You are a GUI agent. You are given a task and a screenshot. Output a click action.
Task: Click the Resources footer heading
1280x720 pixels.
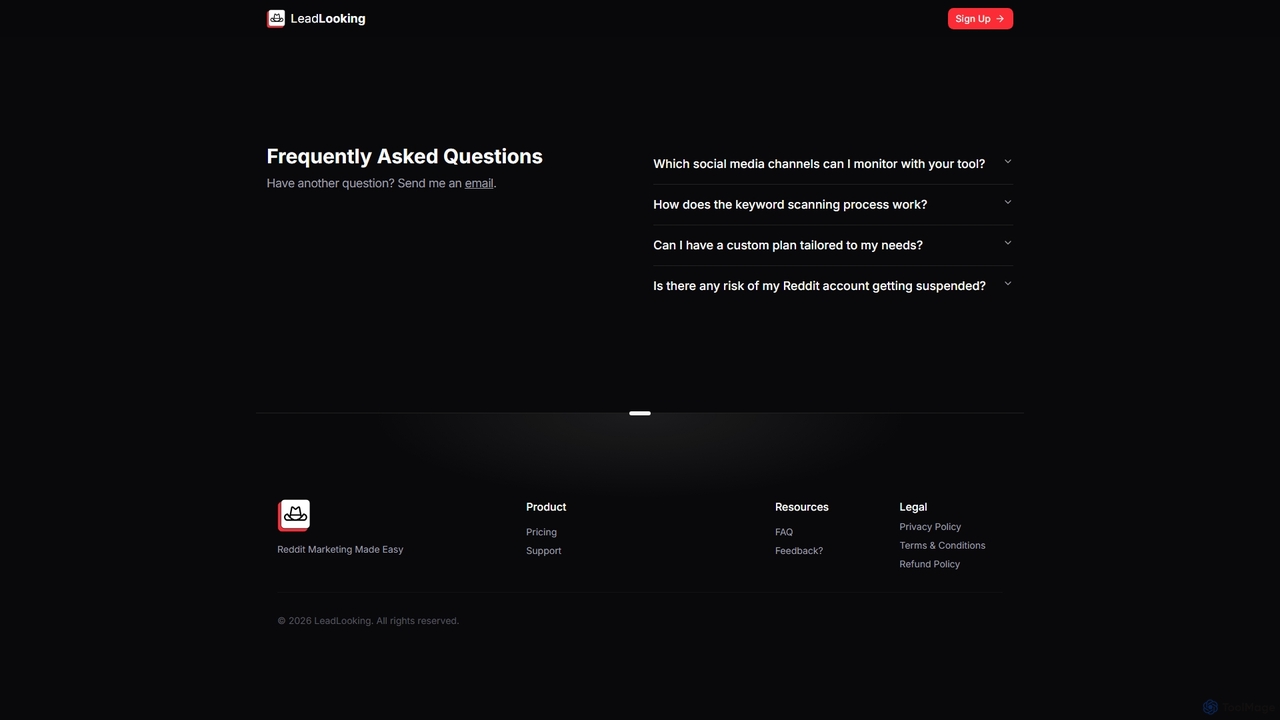point(802,507)
